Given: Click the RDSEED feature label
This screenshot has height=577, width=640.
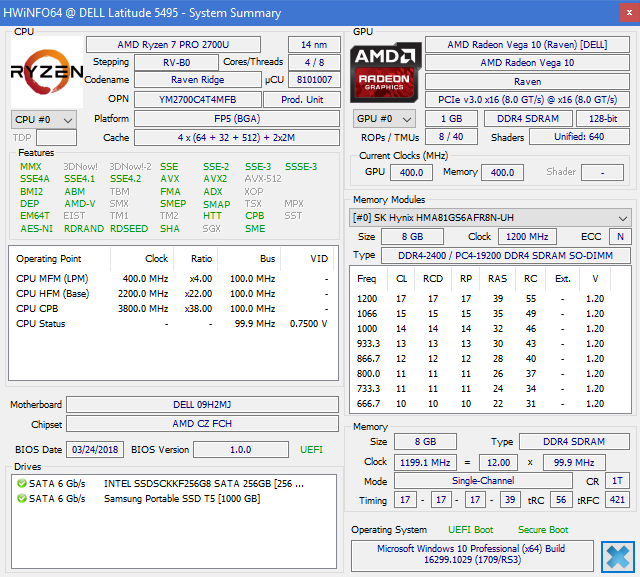Looking at the screenshot, I should point(129,229).
